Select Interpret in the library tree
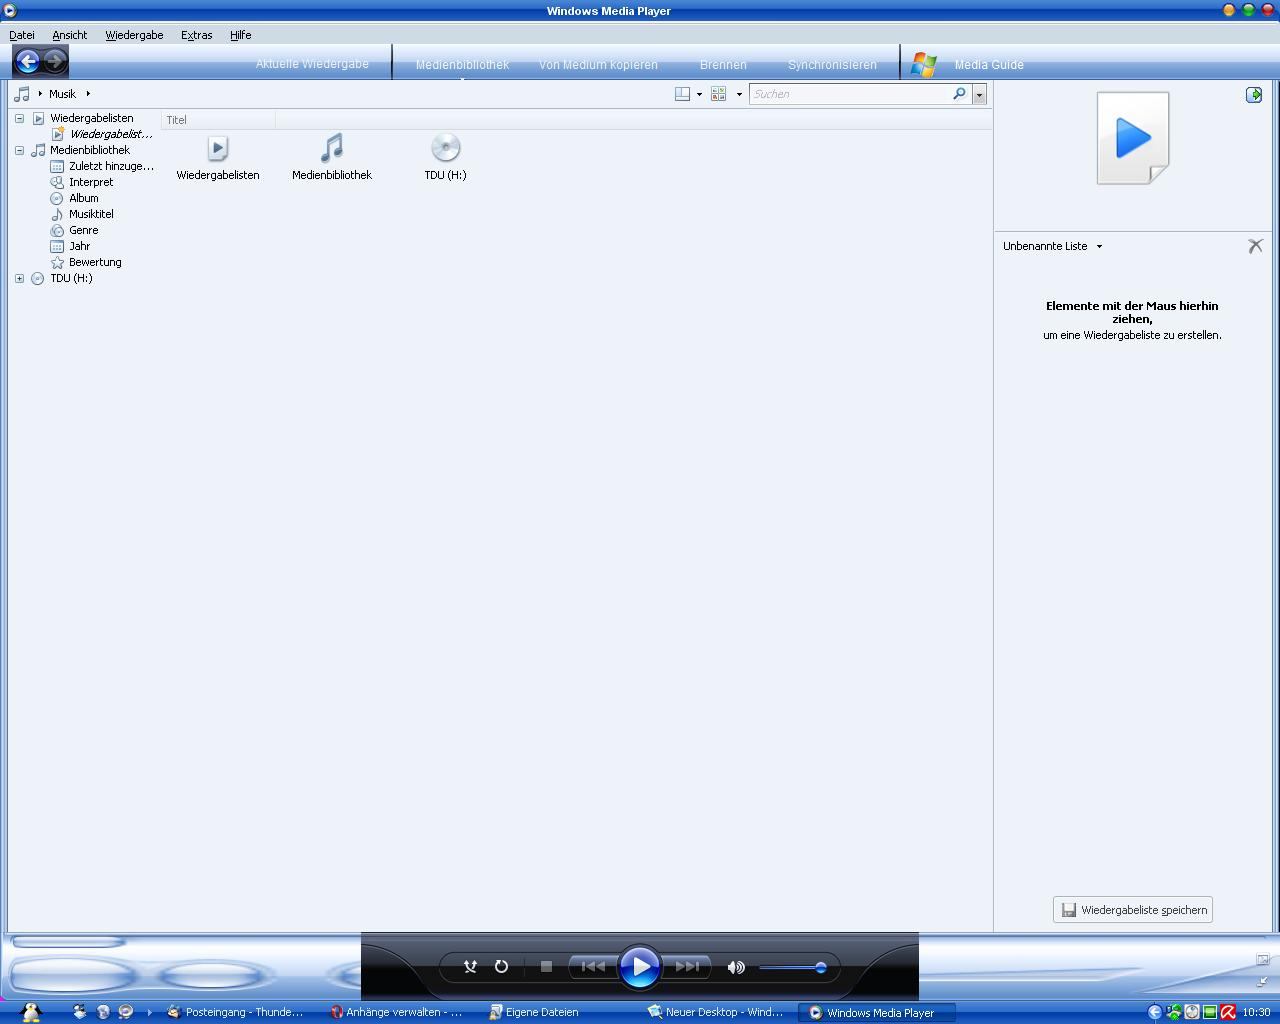 [91, 182]
